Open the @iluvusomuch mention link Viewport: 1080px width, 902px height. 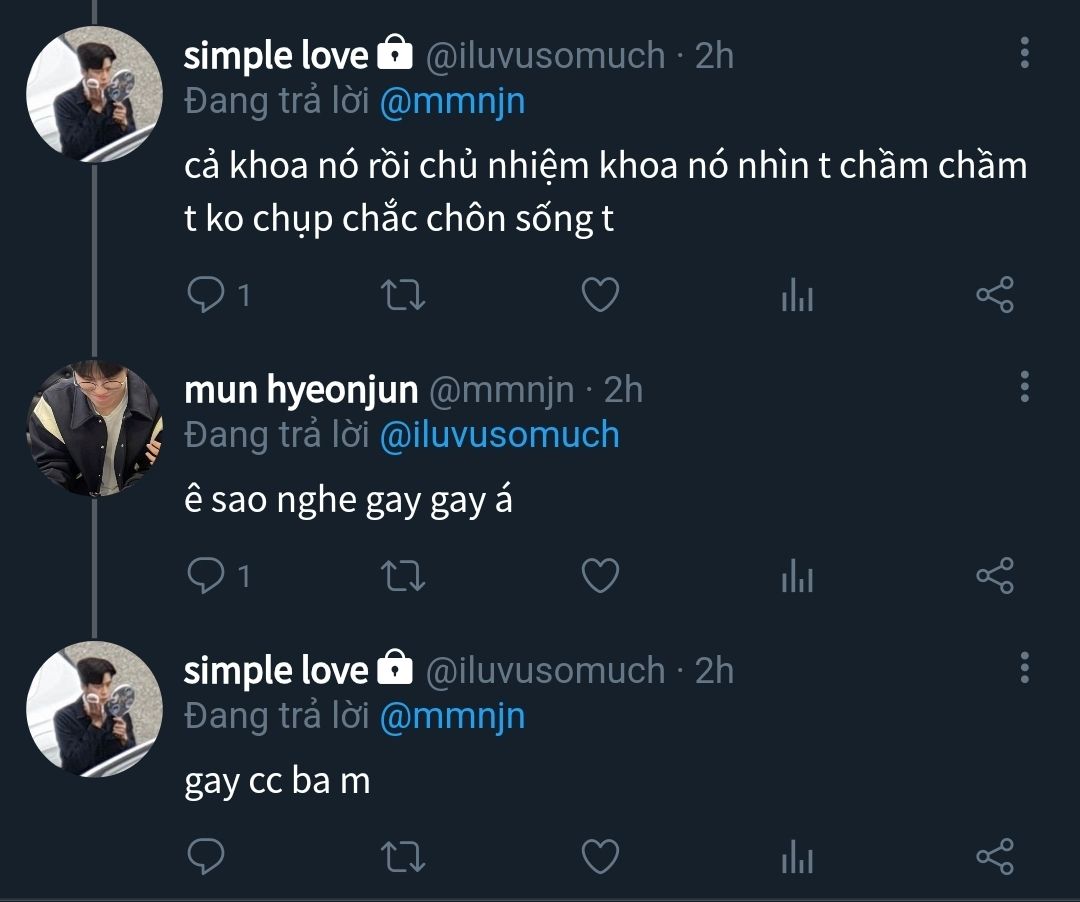[x=499, y=435]
